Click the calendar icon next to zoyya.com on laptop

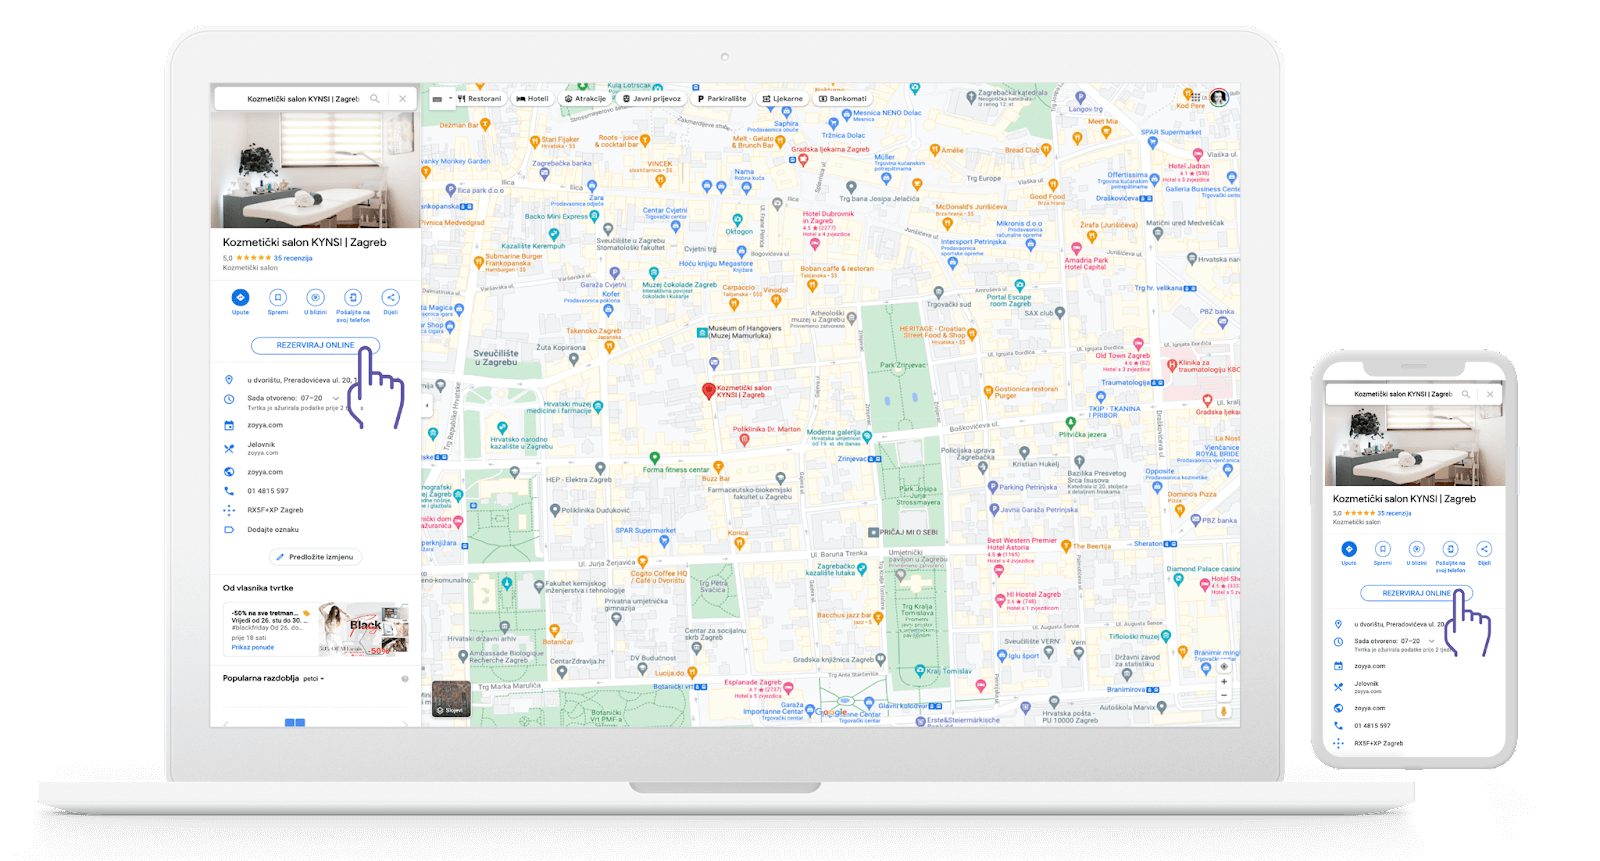pos(229,425)
